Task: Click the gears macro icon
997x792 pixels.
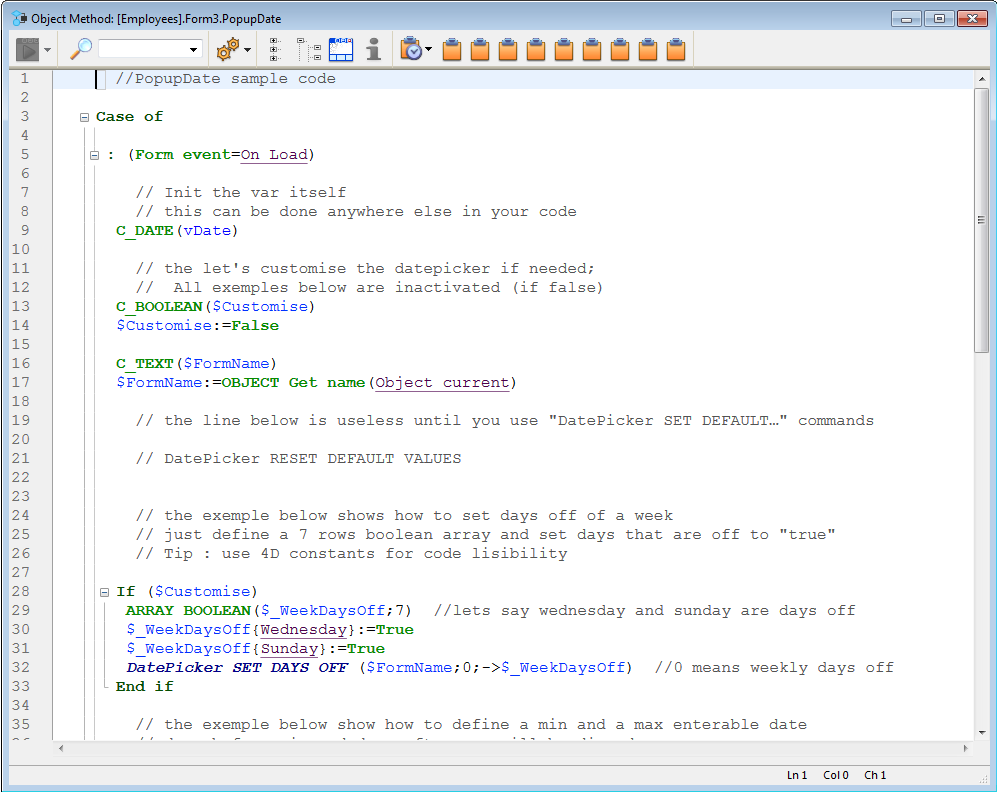Action: pyautogui.click(x=228, y=49)
